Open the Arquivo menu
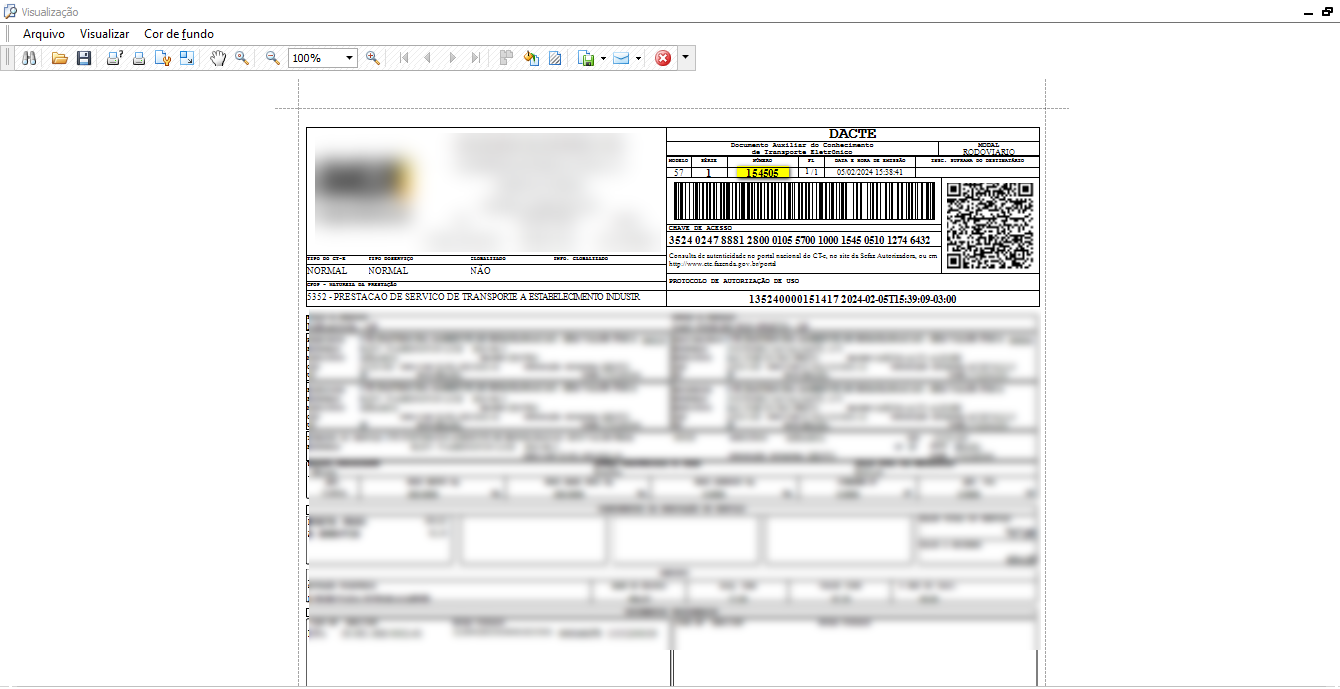 pyautogui.click(x=44, y=34)
